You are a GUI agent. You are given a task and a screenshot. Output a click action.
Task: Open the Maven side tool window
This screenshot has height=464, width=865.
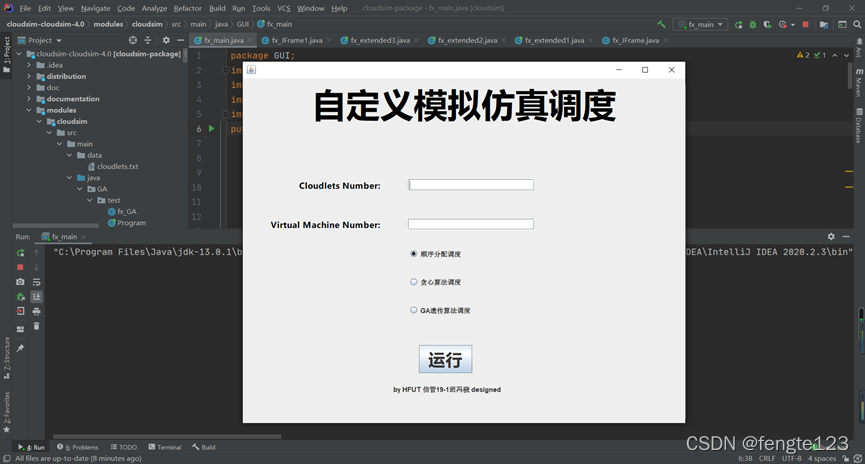[x=859, y=83]
